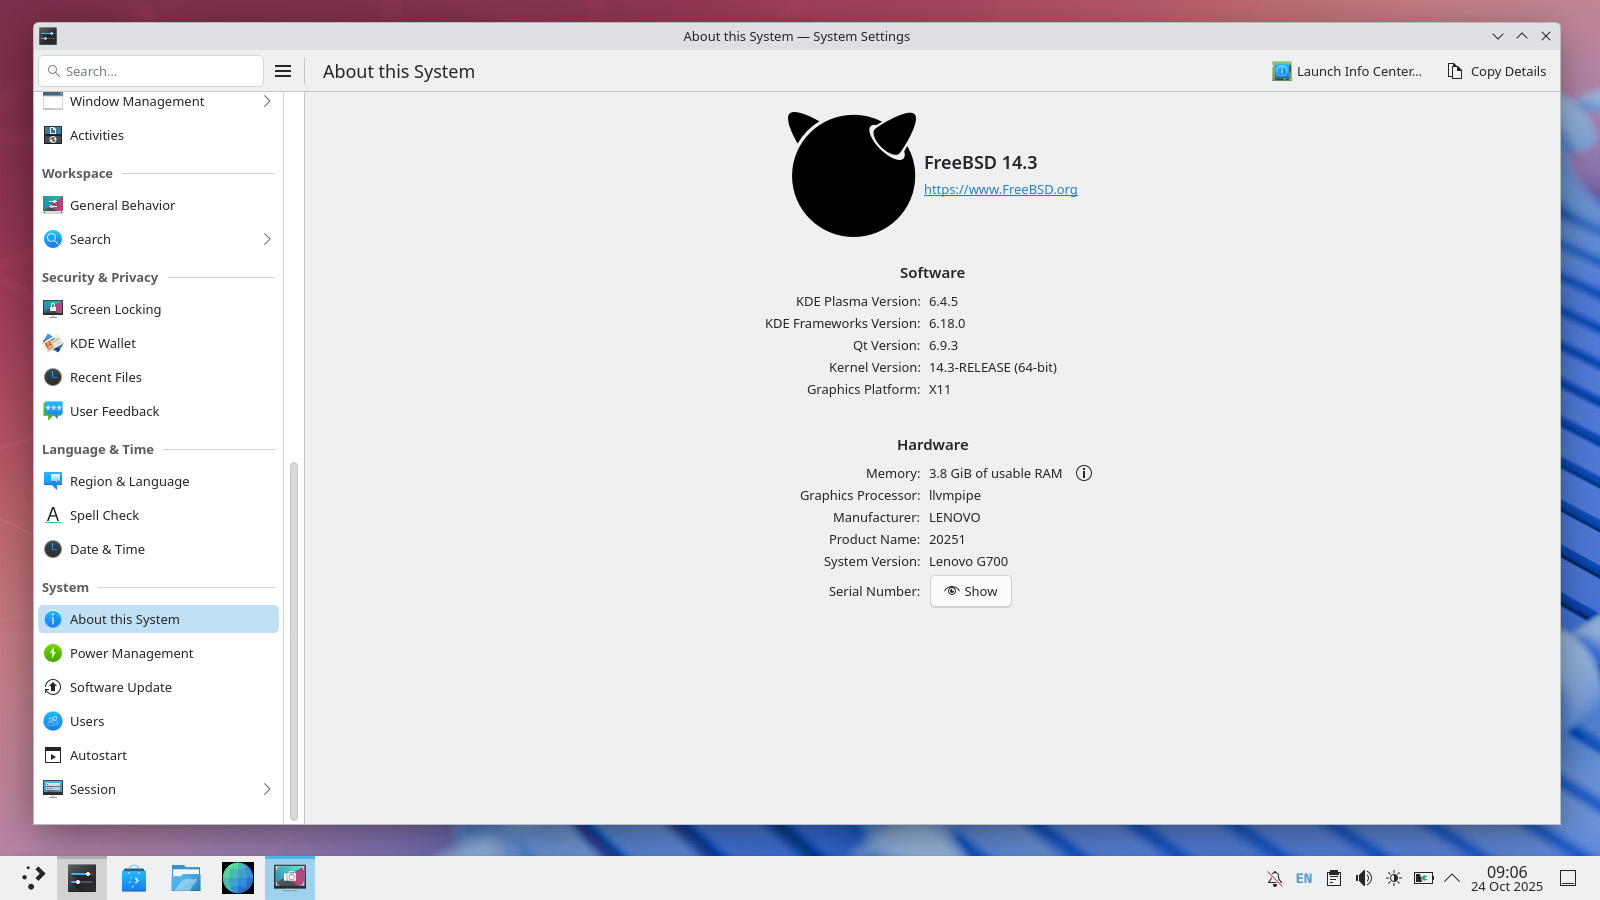Viewport: 1600px width, 900px height.
Task: Select Region & Language menu item
Action: (x=129, y=481)
